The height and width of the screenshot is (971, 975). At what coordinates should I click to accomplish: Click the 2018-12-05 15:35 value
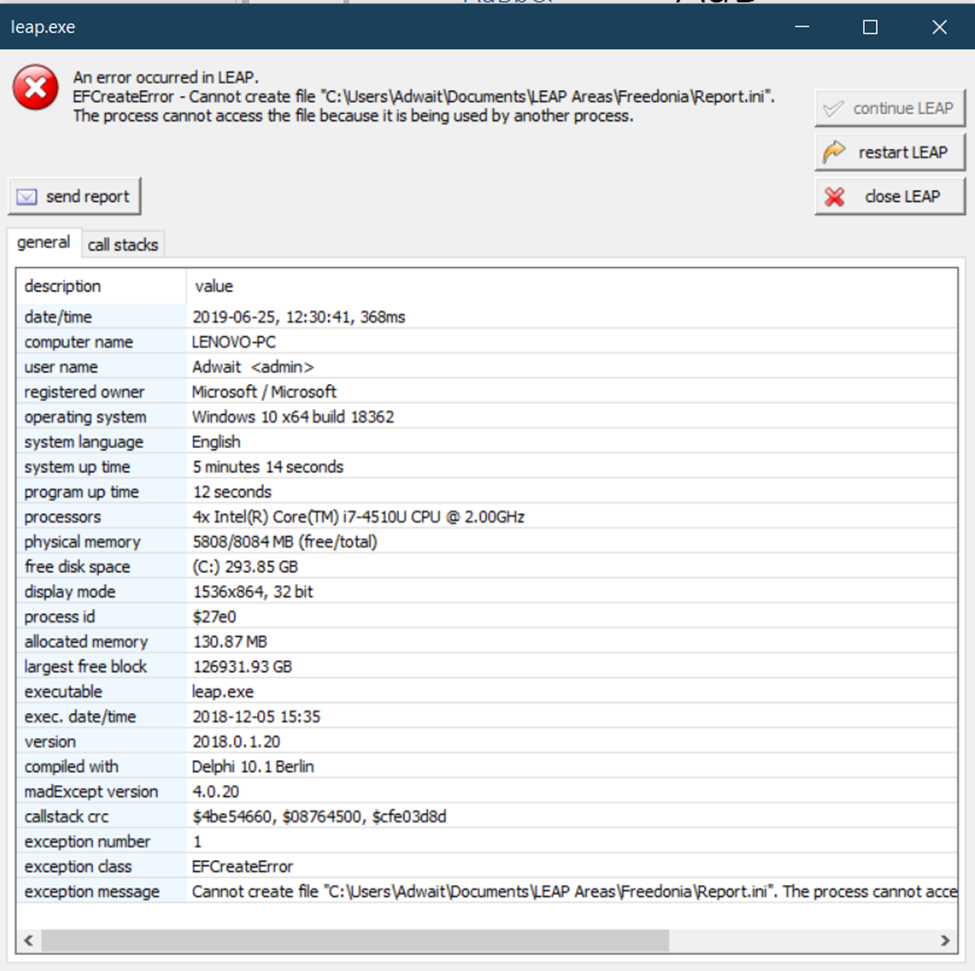click(x=256, y=717)
